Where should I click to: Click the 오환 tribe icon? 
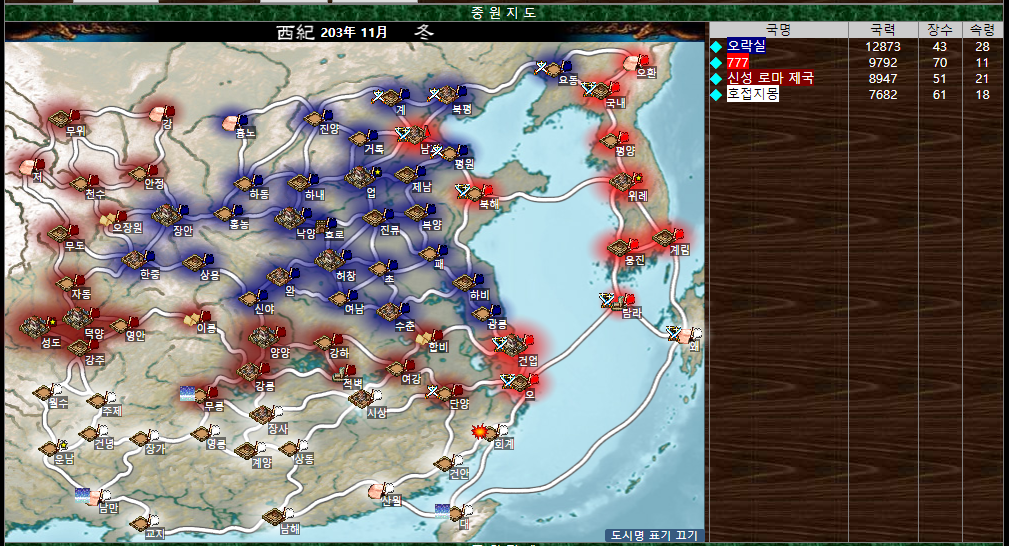coord(633,62)
